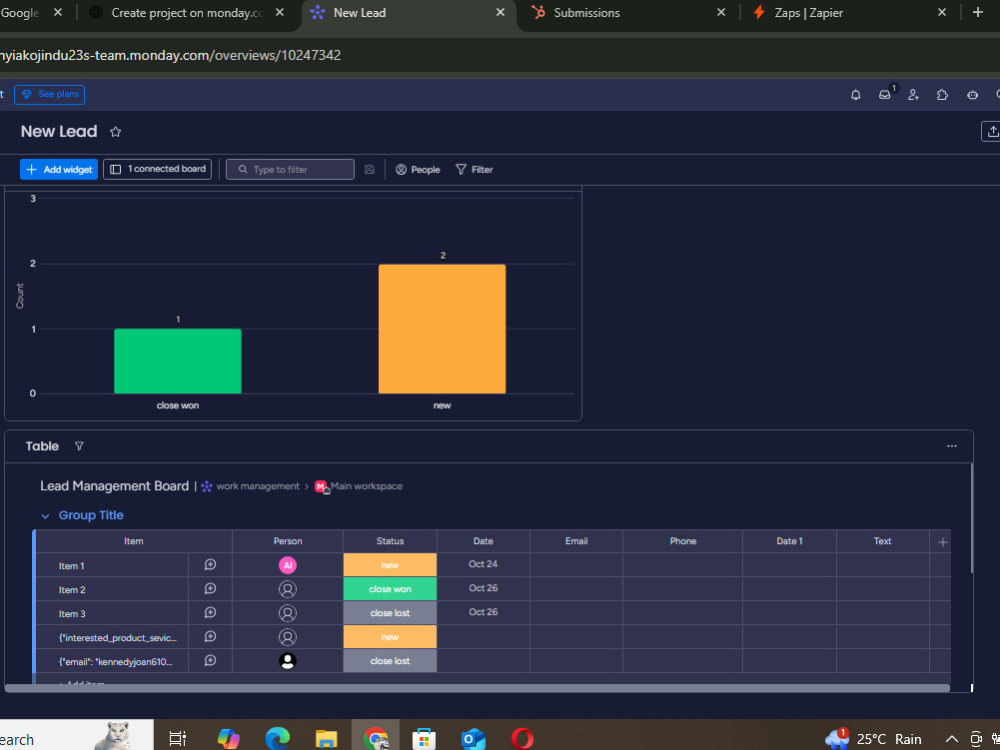Click the work management logo icon
The height and width of the screenshot is (750, 1000).
[x=206, y=487]
